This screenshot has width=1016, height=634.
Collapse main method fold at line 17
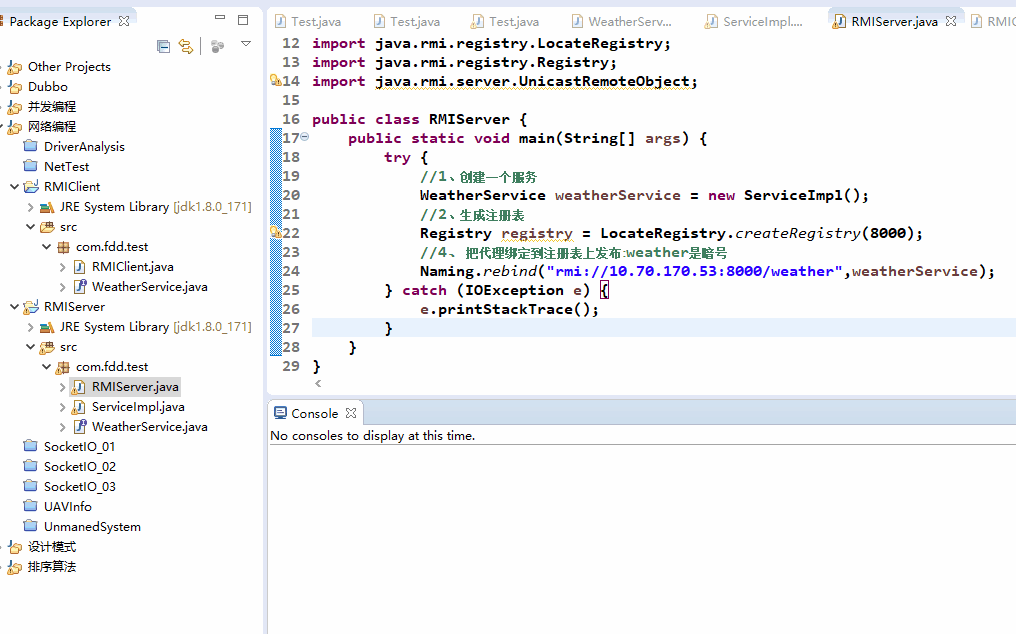click(305, 137)
